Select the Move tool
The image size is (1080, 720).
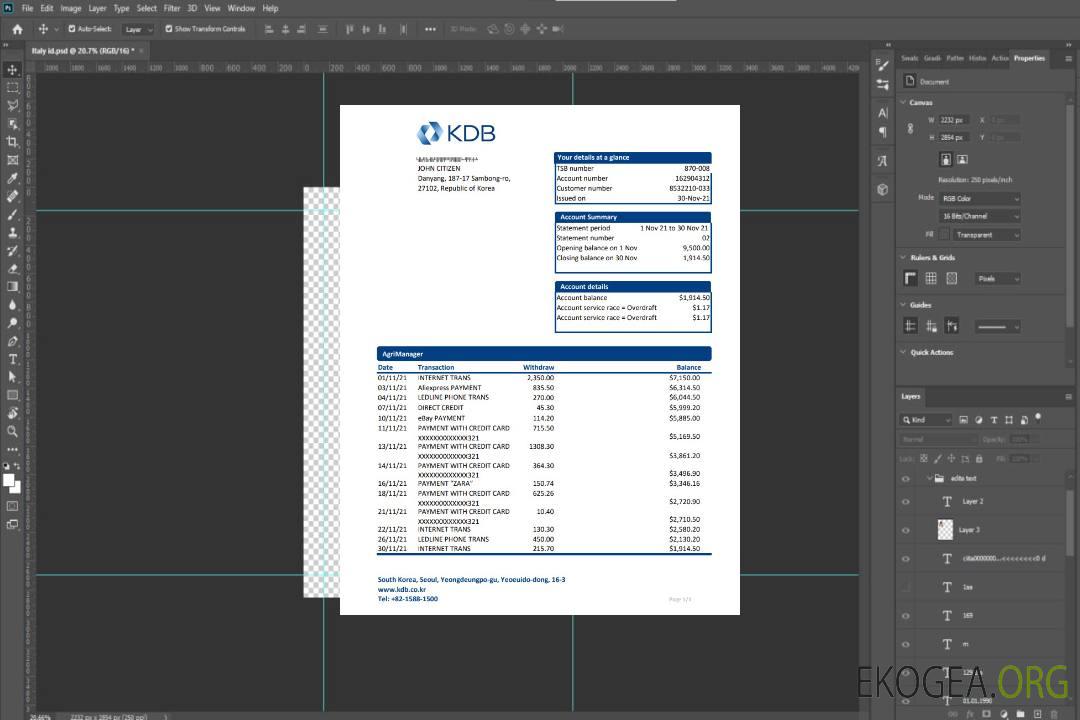[12, 70]
